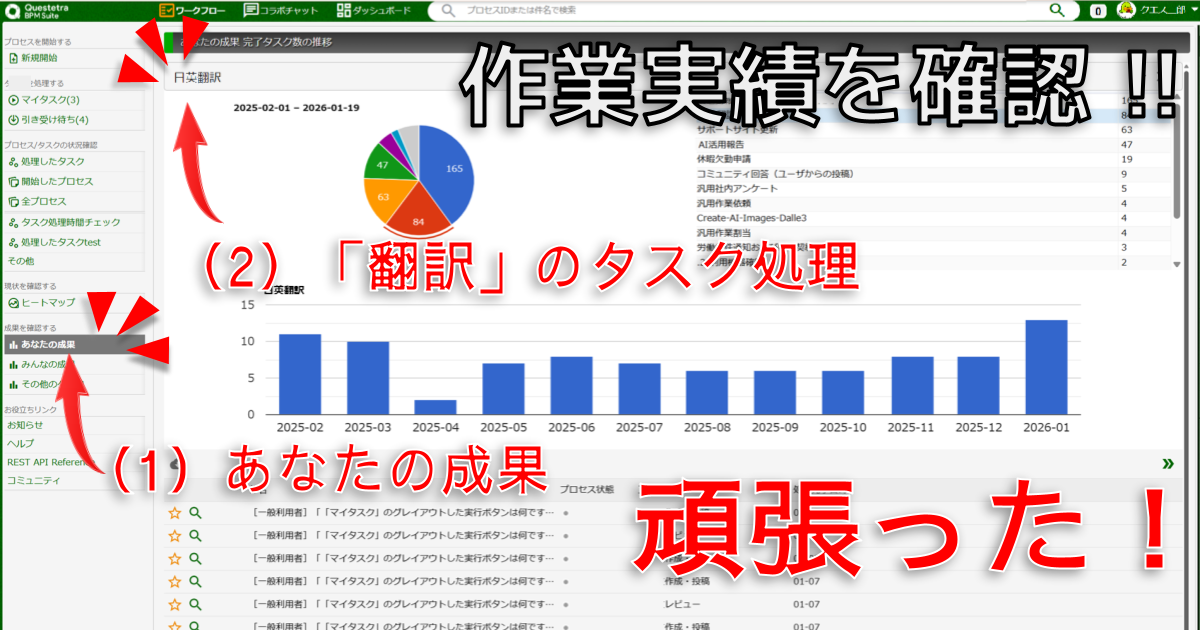Click the 2025-03 bar in the chart
The image size is (1200, 630).
(x=368, y=378)
